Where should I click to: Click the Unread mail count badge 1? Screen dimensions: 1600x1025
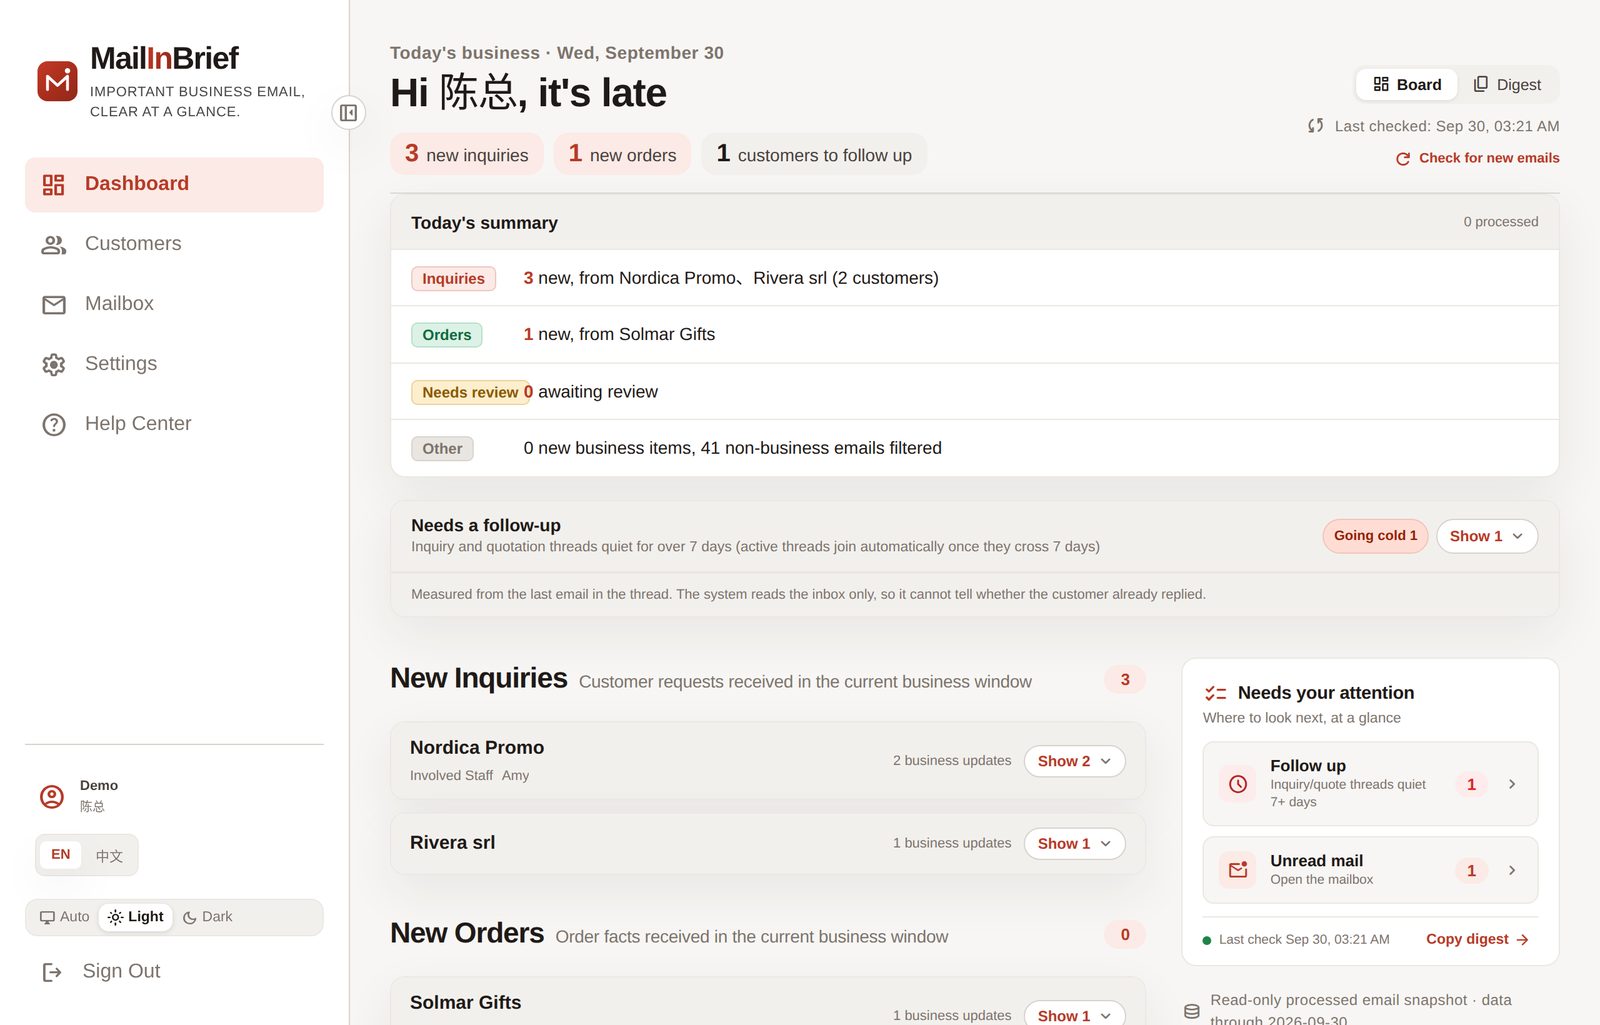coord(1471,871)
